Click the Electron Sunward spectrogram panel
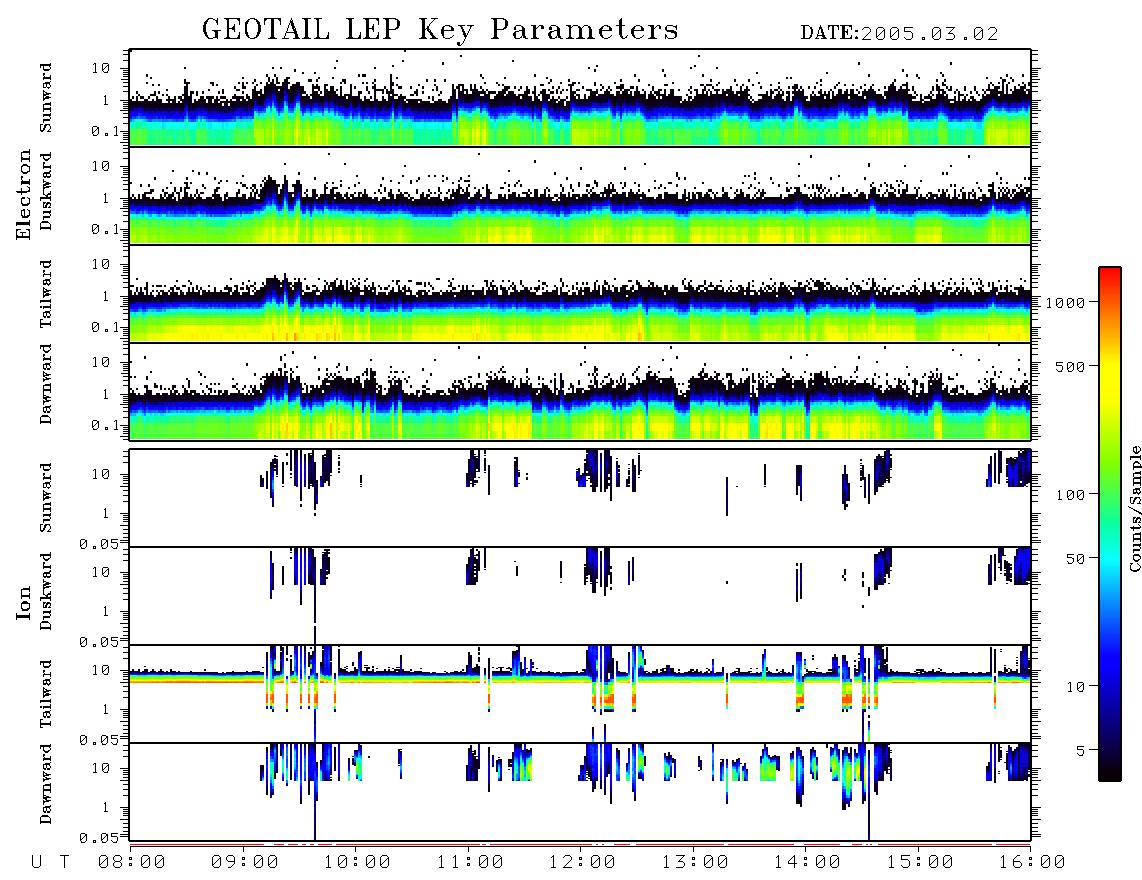 tap(580, 98)
